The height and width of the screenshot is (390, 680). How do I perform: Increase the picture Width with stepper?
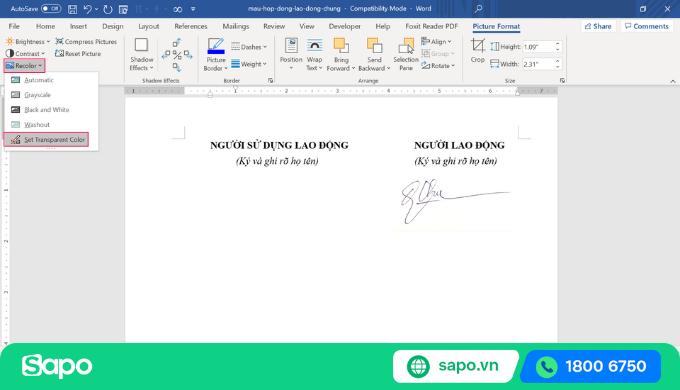[558, 61]
